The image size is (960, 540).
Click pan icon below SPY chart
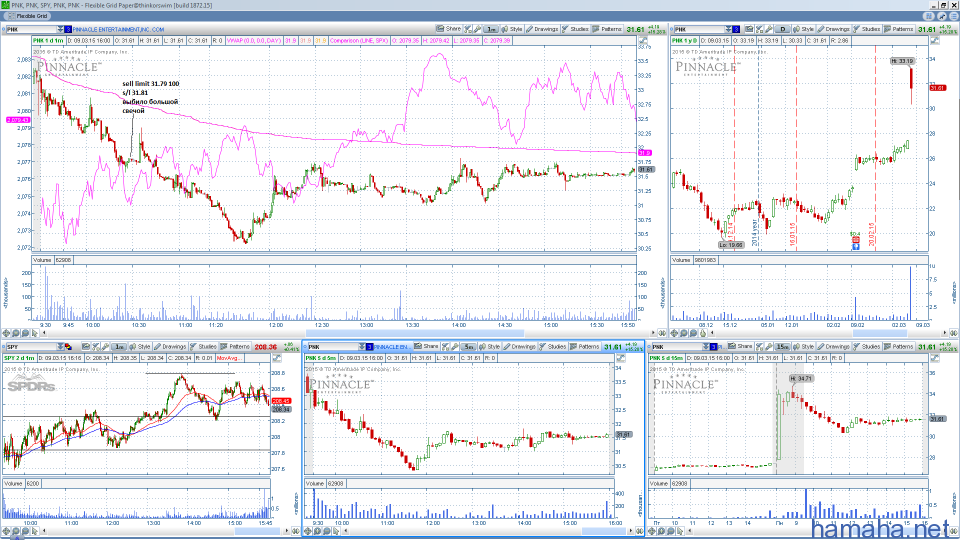coord(7,531)
